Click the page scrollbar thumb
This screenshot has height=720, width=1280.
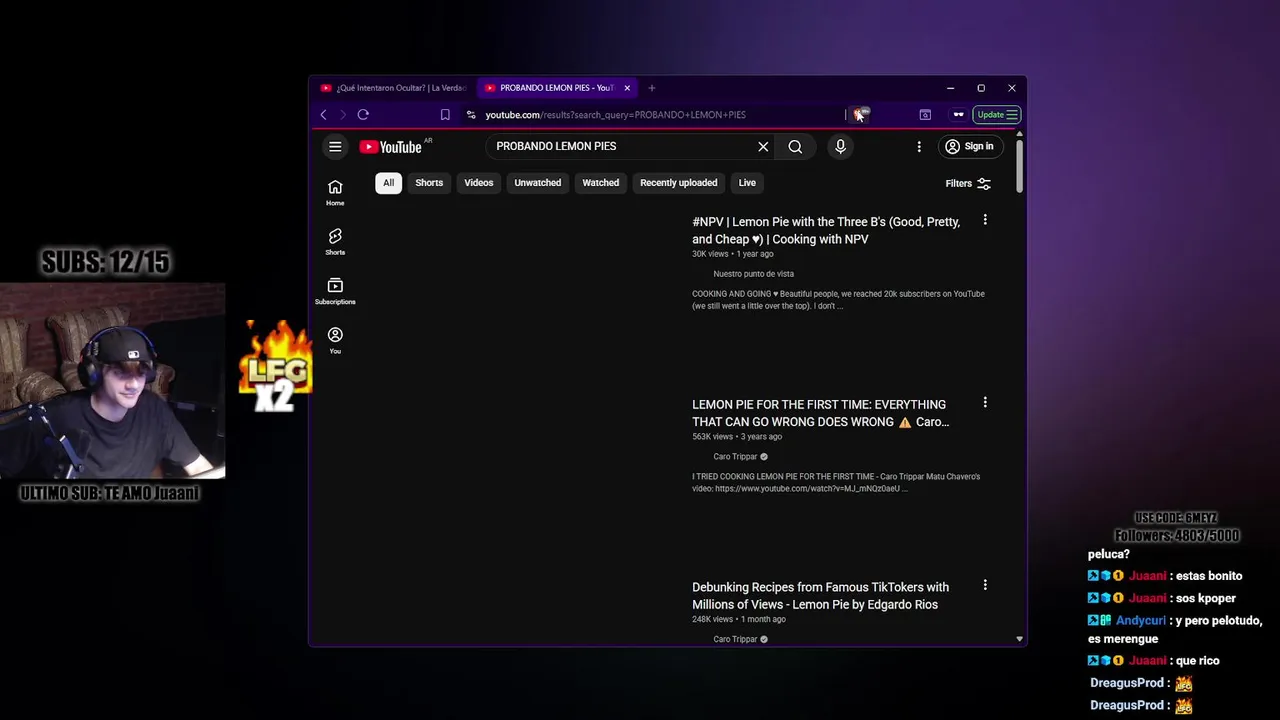(x=1019, y=167)
